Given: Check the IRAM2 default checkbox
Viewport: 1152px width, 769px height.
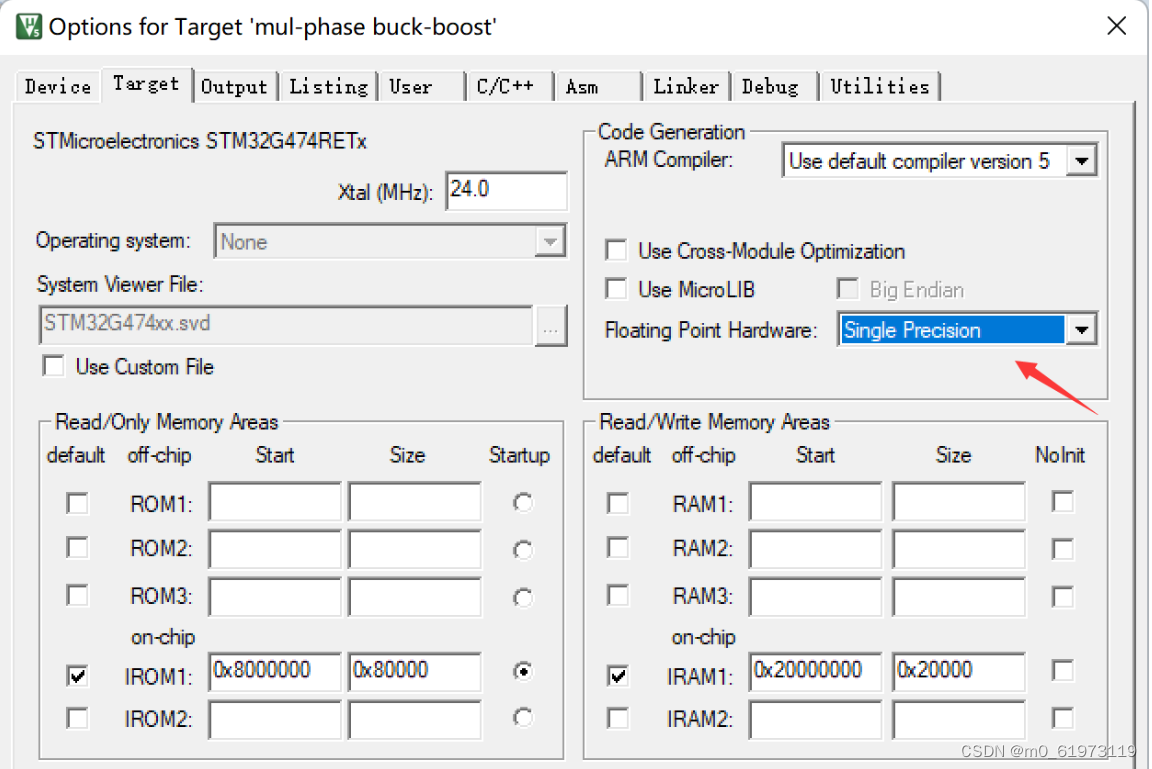Looking at the screenshot, I should click(618, 718).
